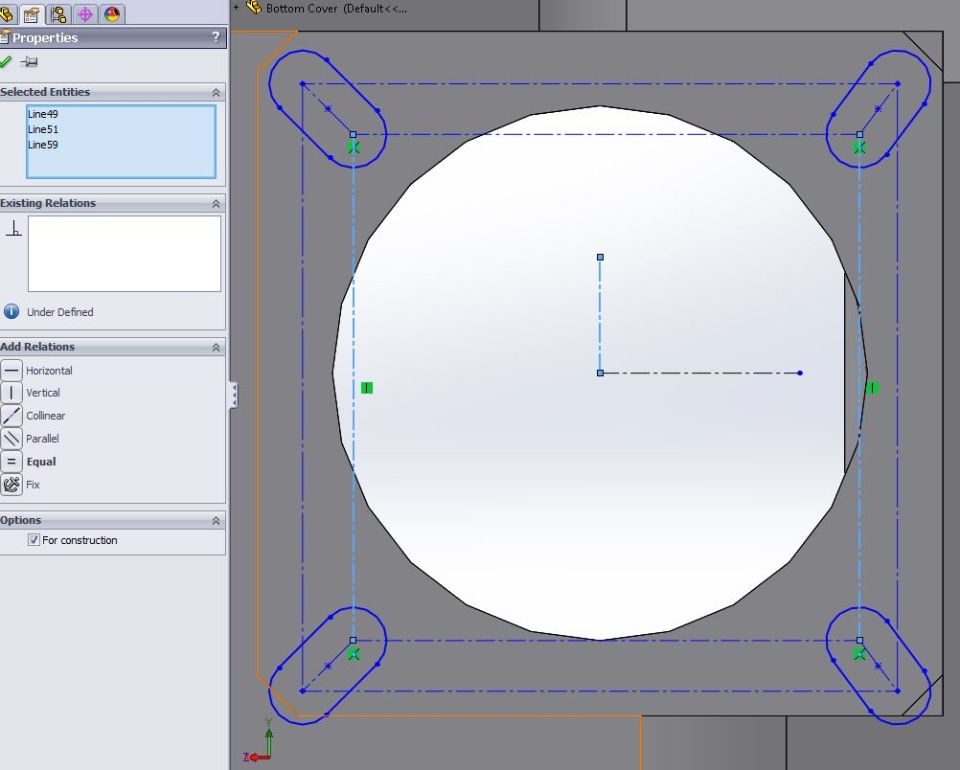
Task: Select Line49 in Selected Entities
Action: pos(43,114)
